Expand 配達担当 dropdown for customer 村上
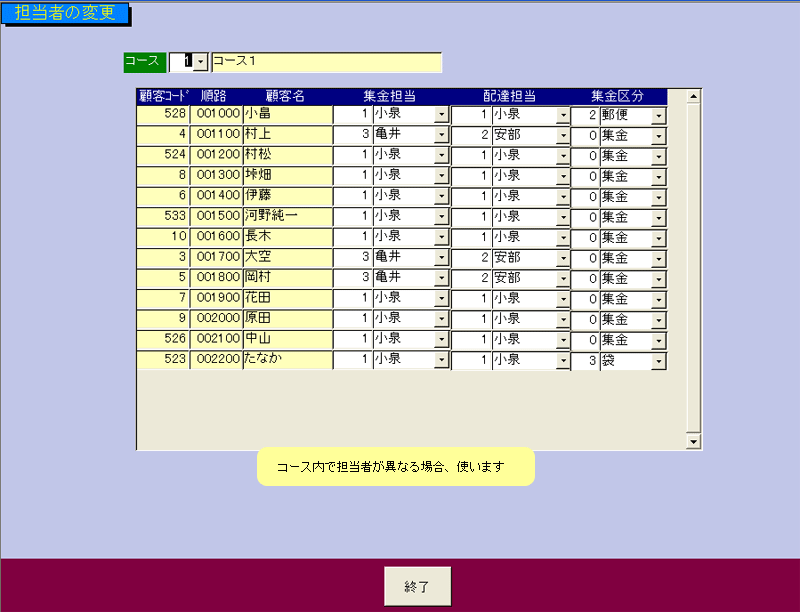Viewport: 800px width, 612px height. [x=562, y=135]
